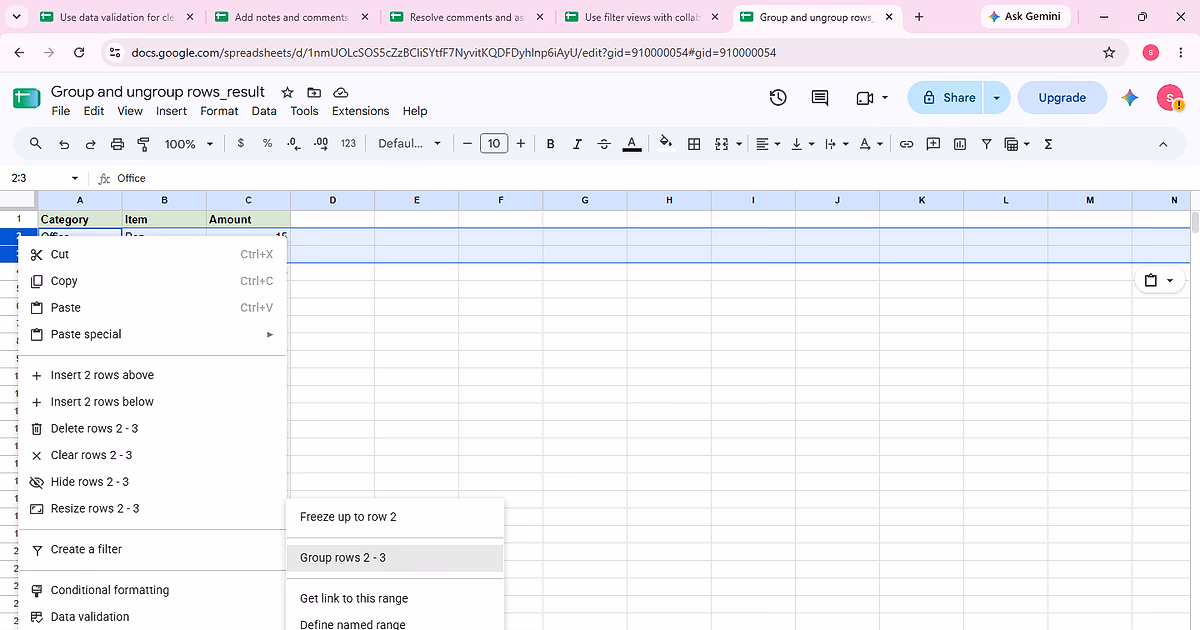Print the spreadsheet
The height and width of the screenshot is (630, 1200).
tap(117, 144)
